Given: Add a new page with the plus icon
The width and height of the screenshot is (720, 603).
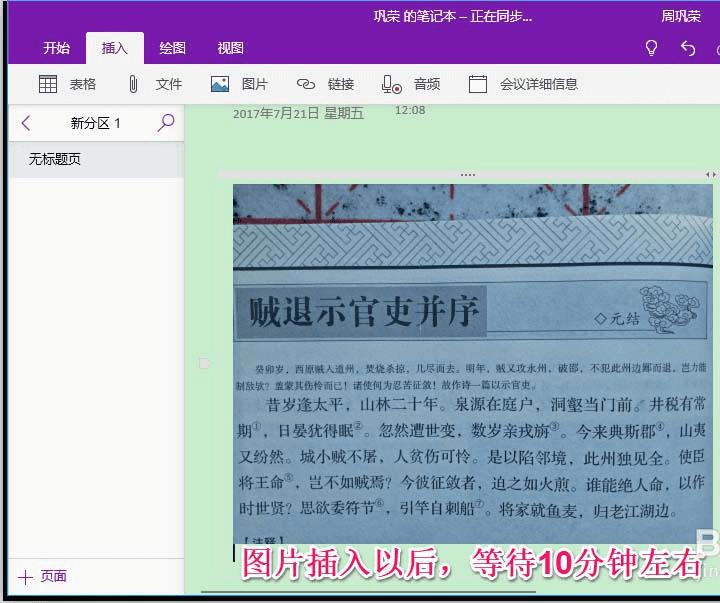Looking at the screenshot, I should click(25, 577).
